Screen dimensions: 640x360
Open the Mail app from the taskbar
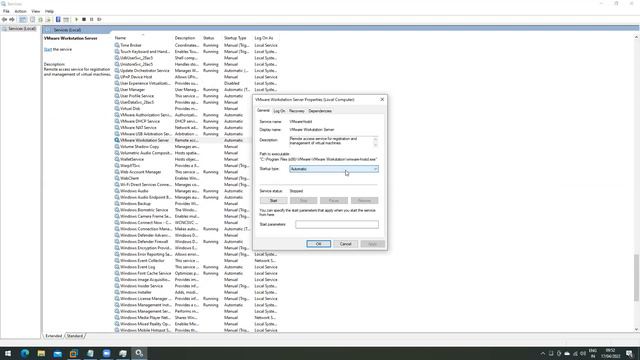(58, 353)
